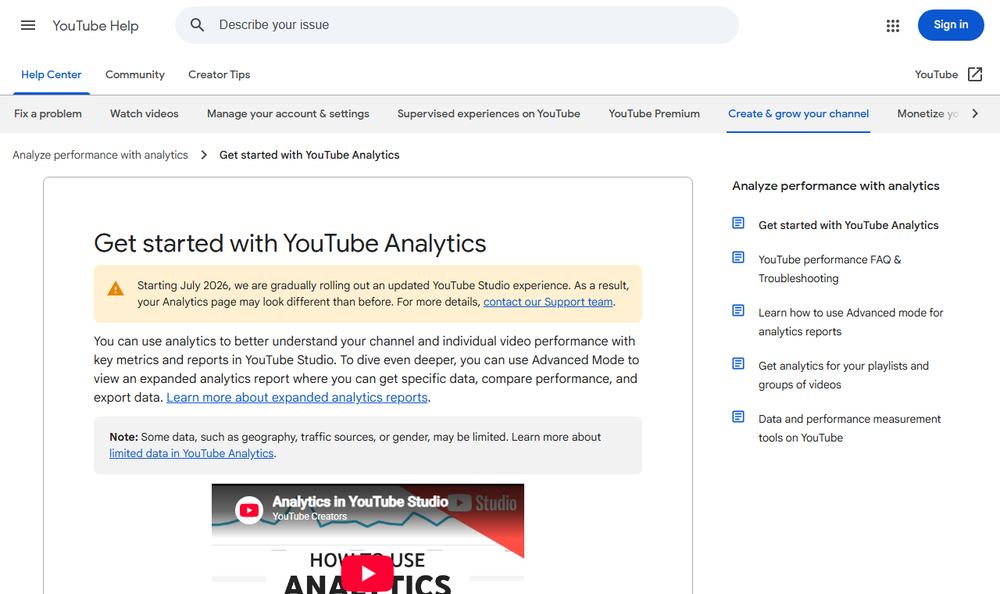
Task: Switch to the Community tab
Action: click(x=135, y=75)
